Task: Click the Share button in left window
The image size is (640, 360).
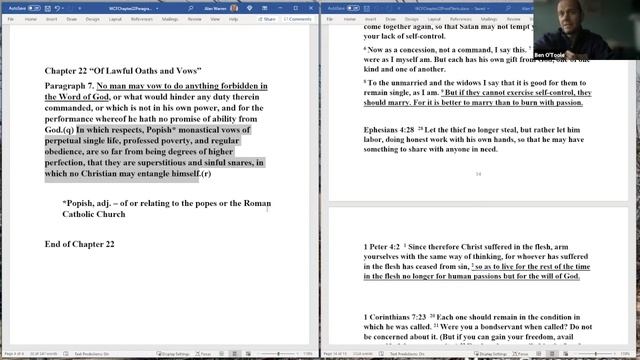Action: coord(267,19)
